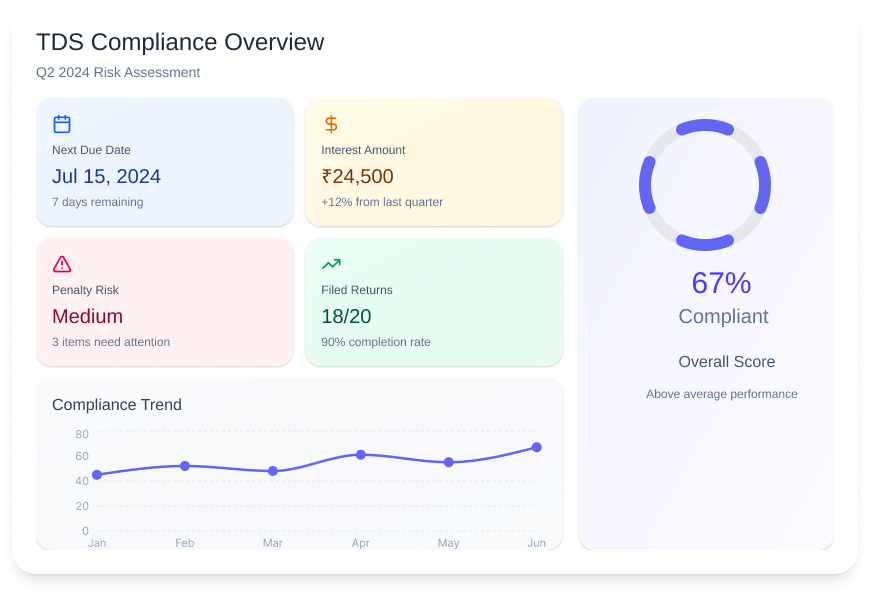Image resolution: width=870 pixels, height=596 pixels.
Task: Pick the May data point on compliance chart
Action: [449, 462]
